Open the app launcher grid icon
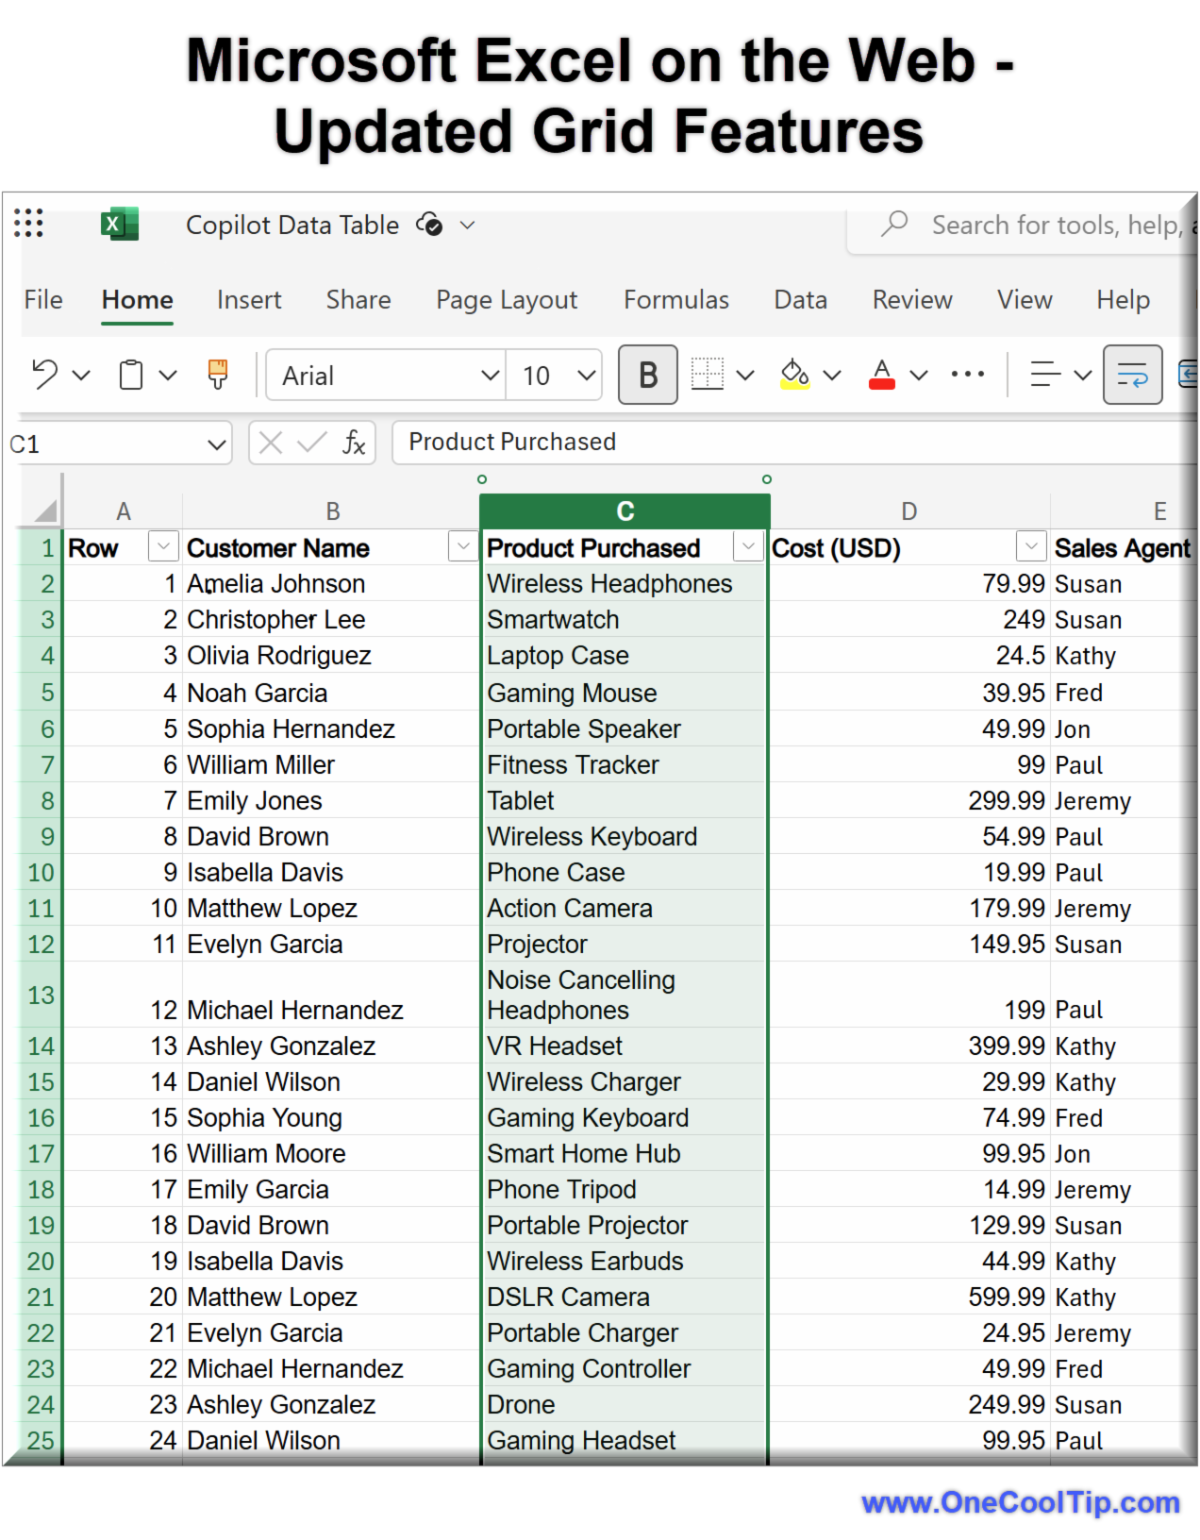 click(x=29, y=223)
